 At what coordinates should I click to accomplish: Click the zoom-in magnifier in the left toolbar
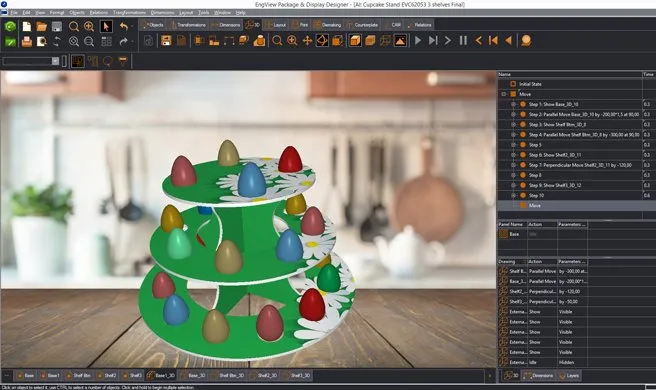click(89, 26)
